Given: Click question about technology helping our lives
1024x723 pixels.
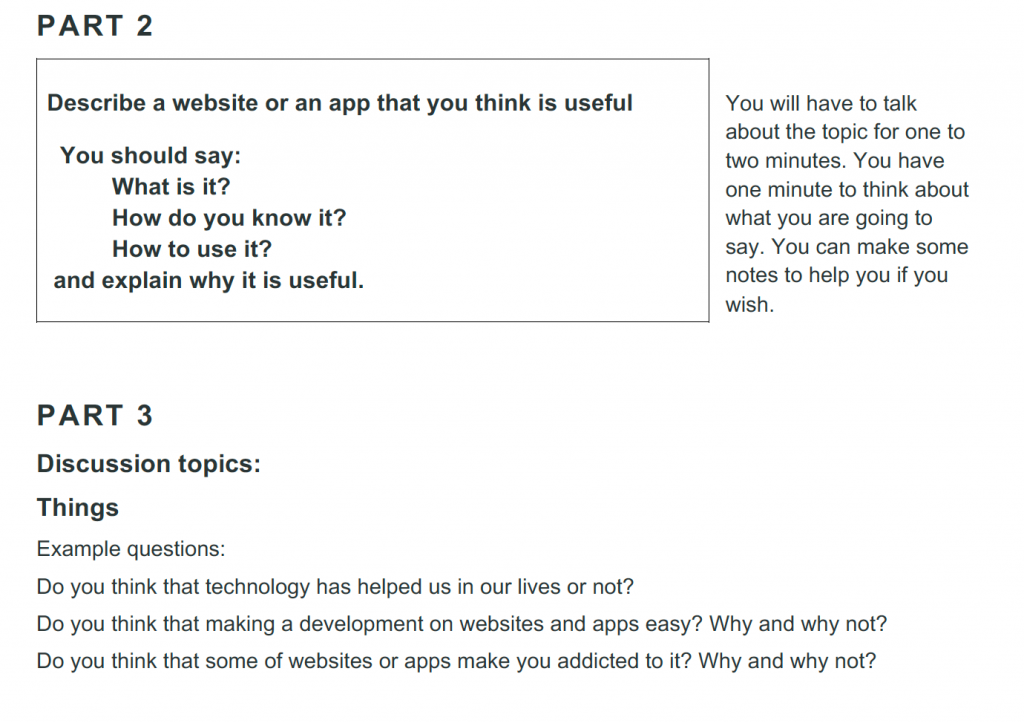Looking at the screenshot, I should coord(335,586).
